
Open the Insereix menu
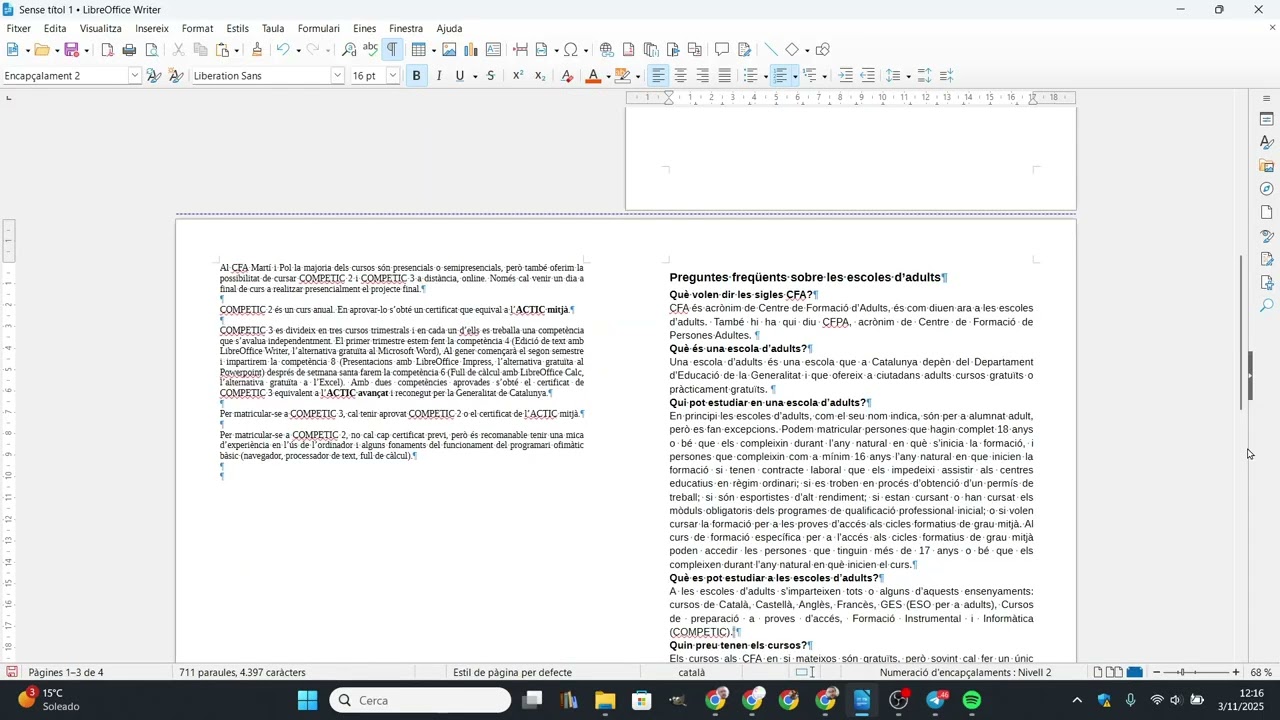coord(152,29)
